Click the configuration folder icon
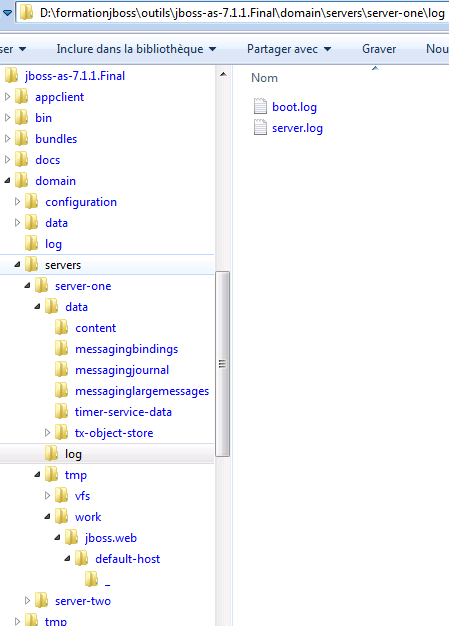Image resolution: width=449 pixels, height=626 pixels. (x=32, y=202)
